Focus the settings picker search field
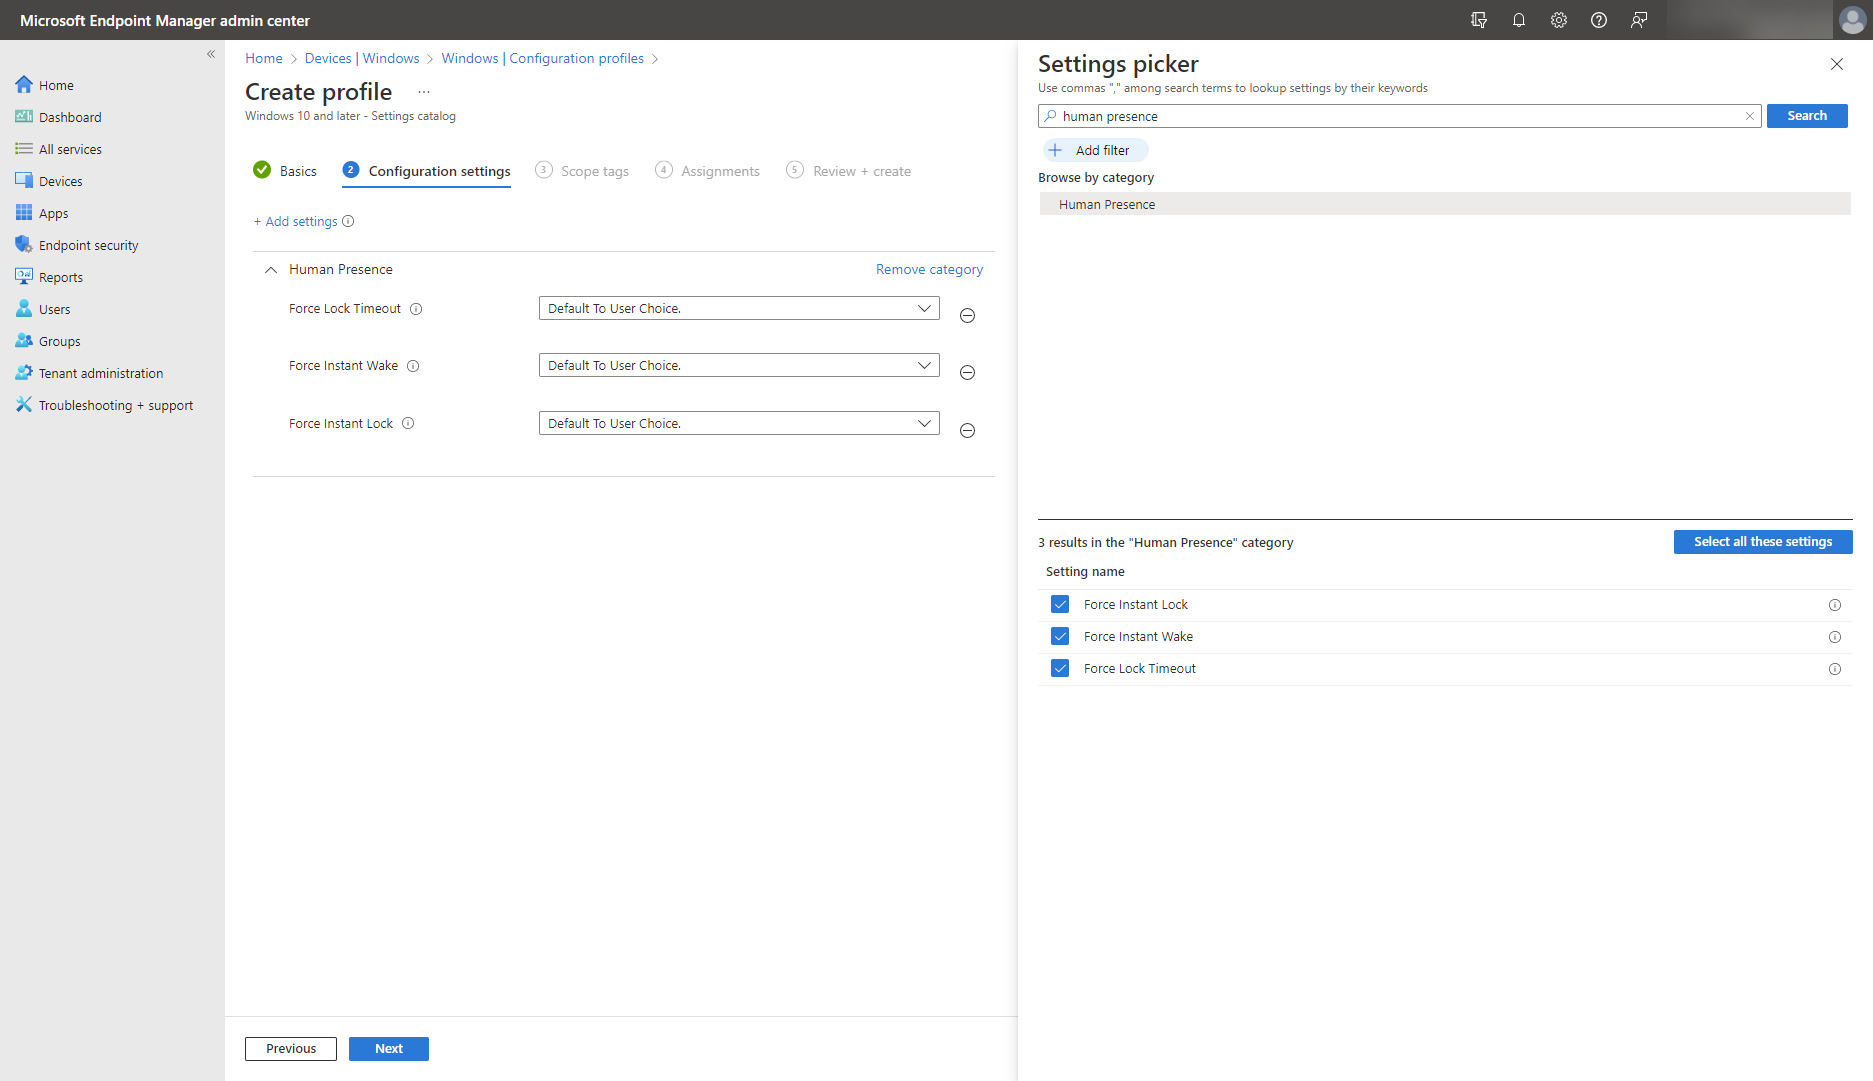The height and width of the screenshot is (1081, 1873). coord(1399,116)
